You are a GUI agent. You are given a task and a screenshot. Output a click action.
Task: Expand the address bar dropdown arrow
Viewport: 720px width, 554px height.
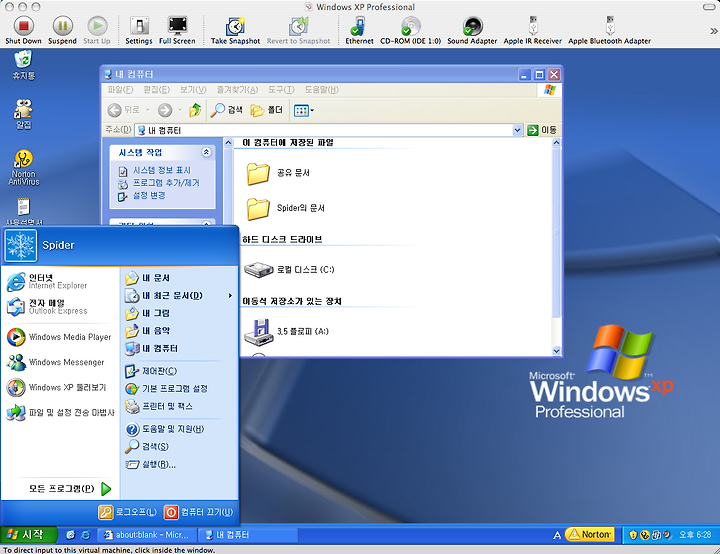(518, 130)
